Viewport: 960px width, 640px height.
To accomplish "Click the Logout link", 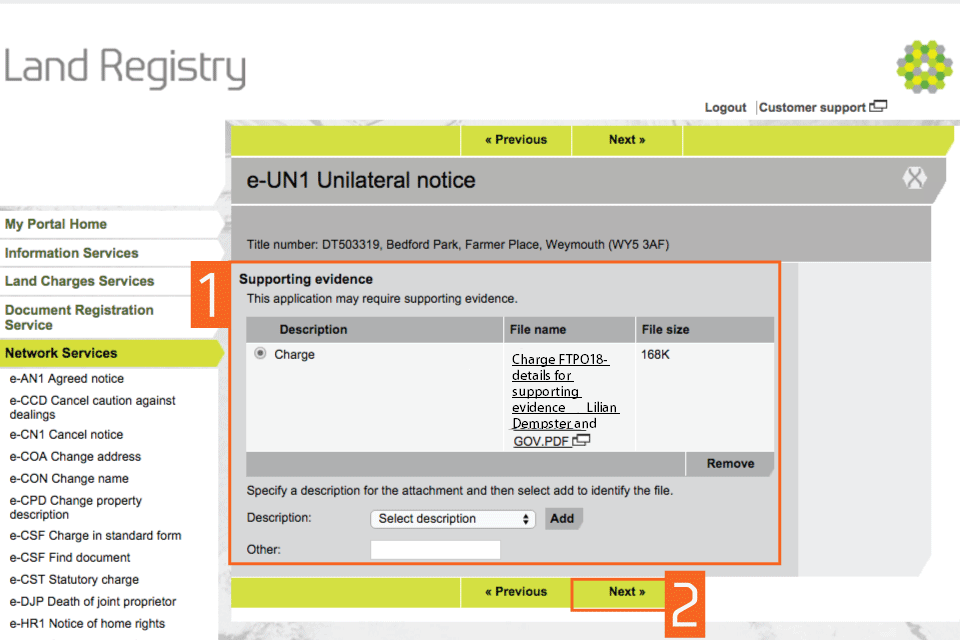I will pos(725,108).
